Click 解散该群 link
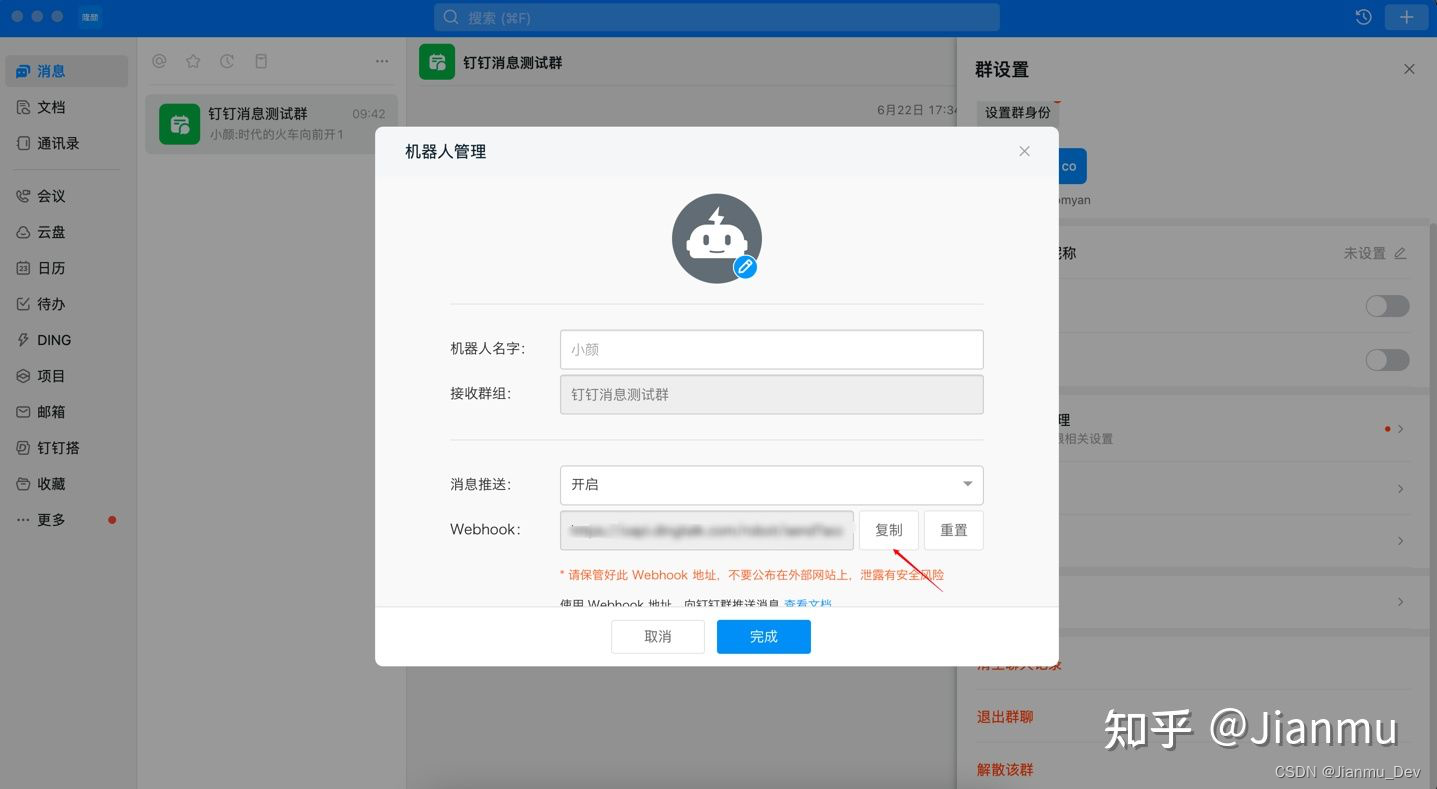 tap(1005, 770)
